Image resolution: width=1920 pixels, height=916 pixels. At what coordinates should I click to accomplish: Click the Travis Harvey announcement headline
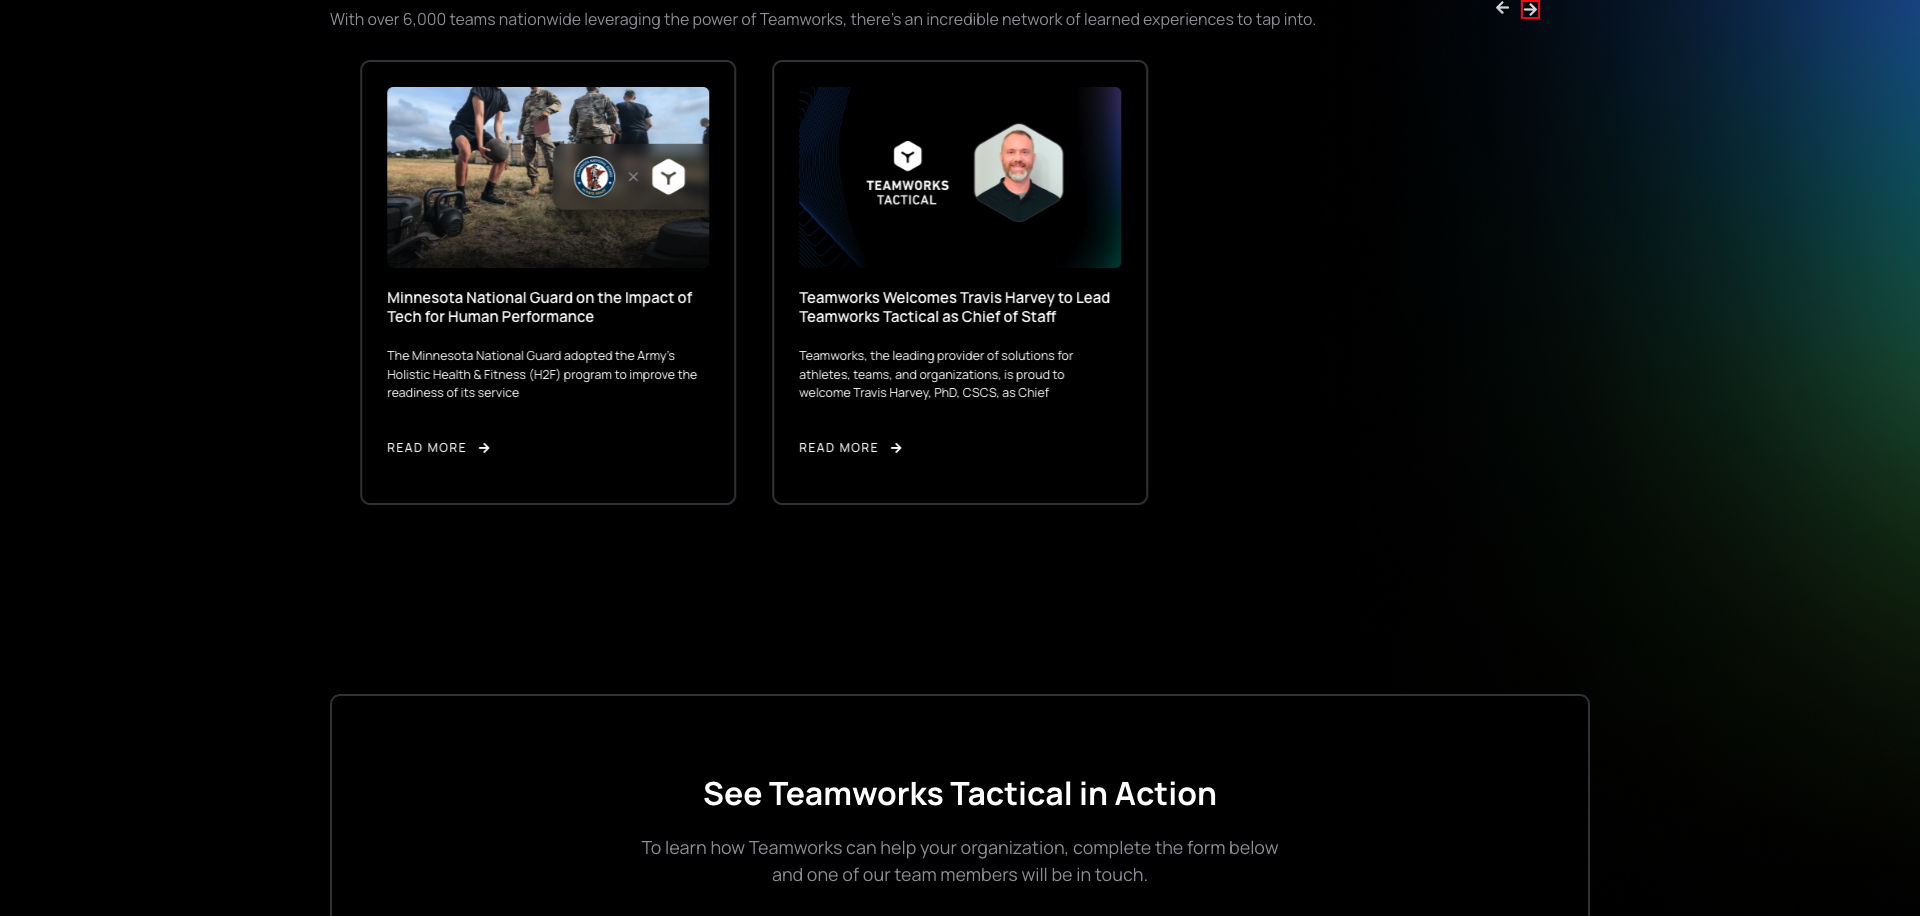954,307
